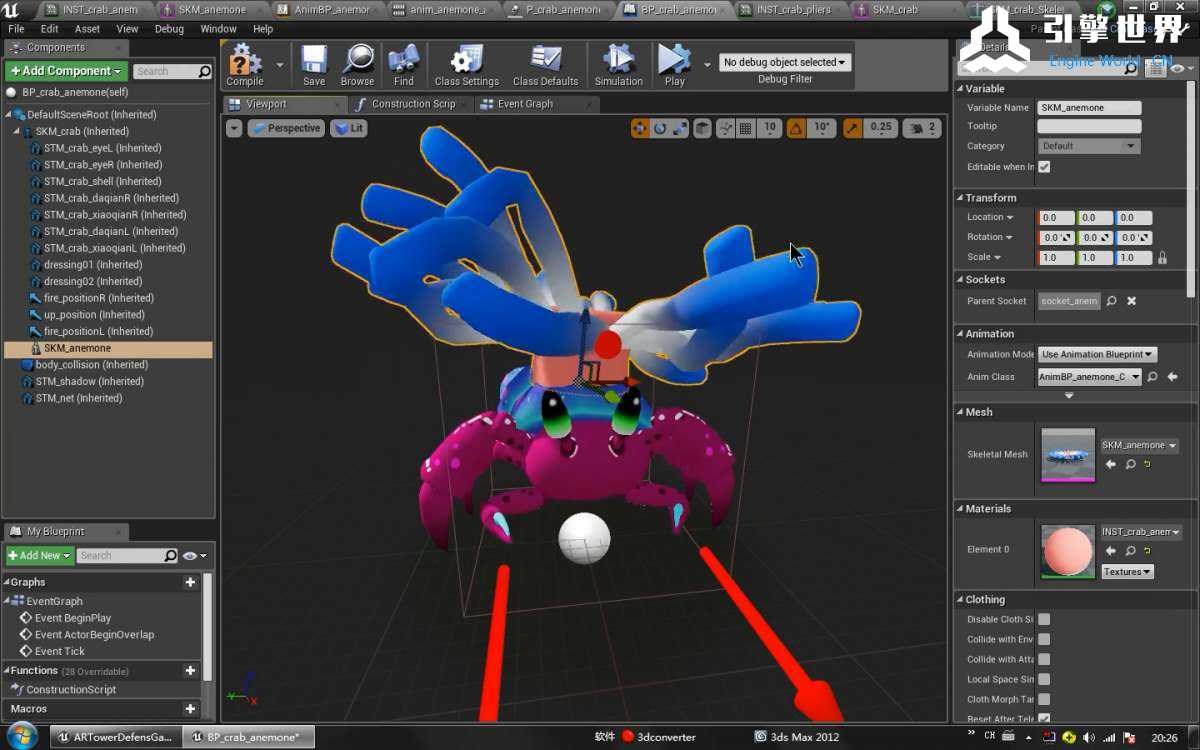
Task: Start Simulation from toolbar
Action: point(618,62)
